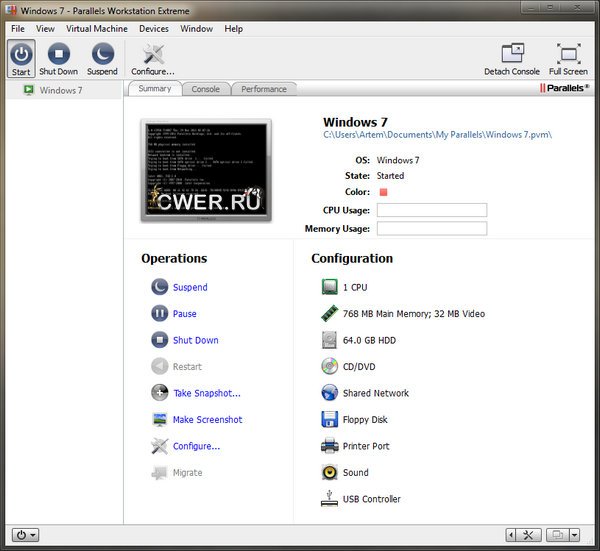
Task: Open the Virtual Machine menu
Action: click(96, 29)
